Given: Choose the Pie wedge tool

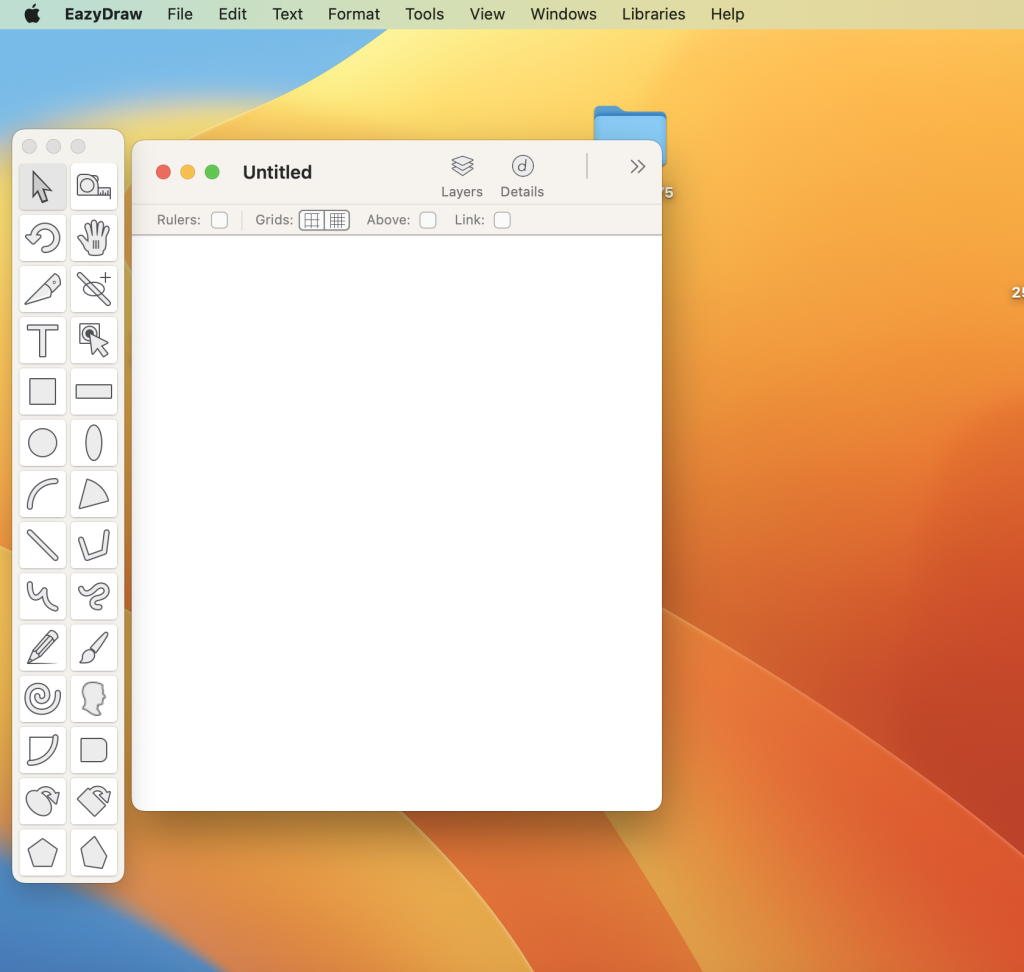Looking at the screenshot, I should [94, 494].
